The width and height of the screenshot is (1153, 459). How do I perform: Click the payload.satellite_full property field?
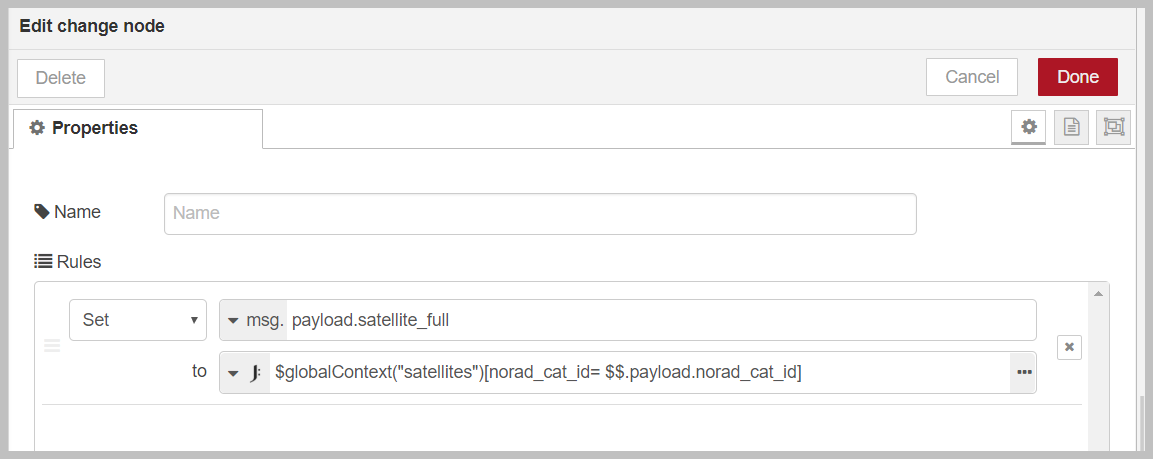661,320
